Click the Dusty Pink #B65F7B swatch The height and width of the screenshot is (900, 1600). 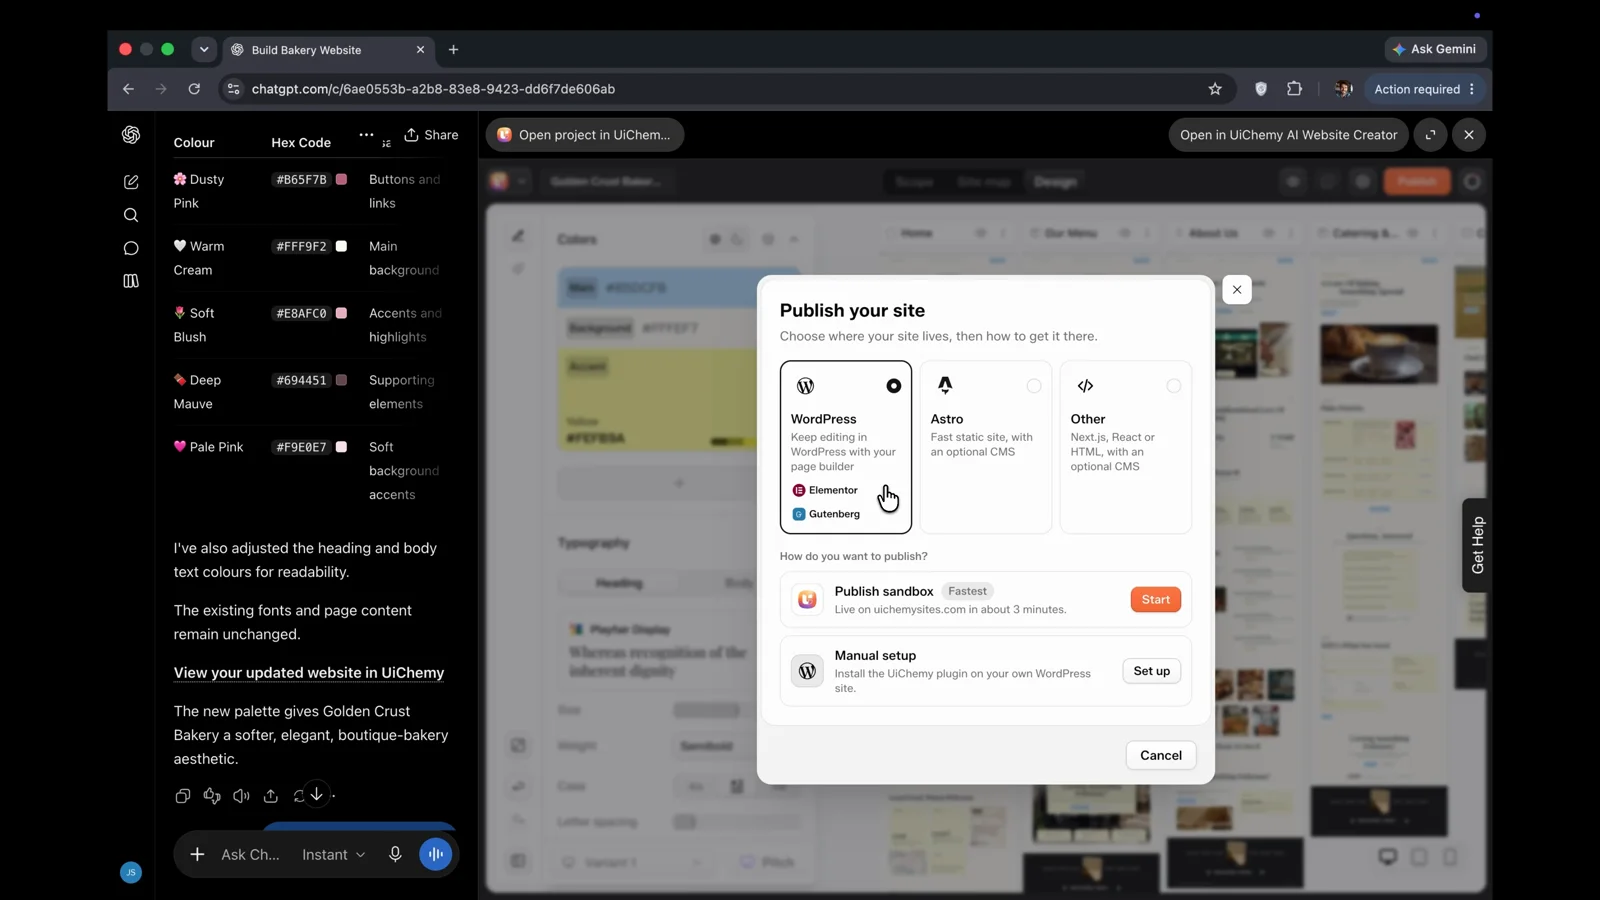coord(341,179)
